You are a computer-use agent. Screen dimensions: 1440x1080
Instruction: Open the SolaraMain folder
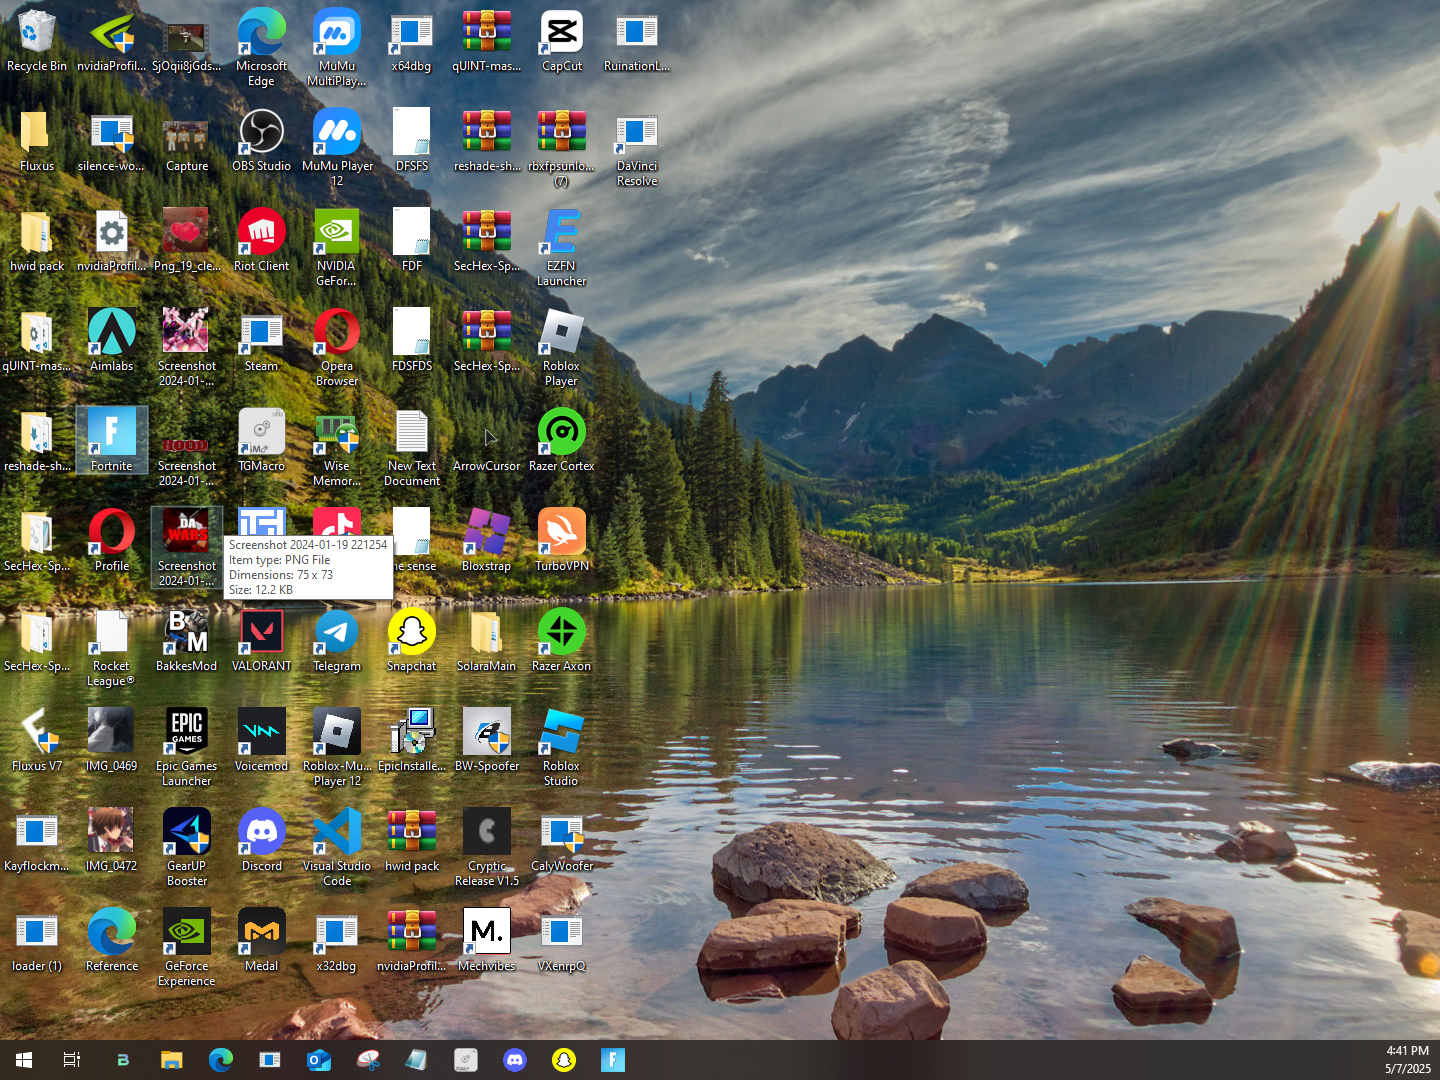pyautogui.click(x=487, y=640)
